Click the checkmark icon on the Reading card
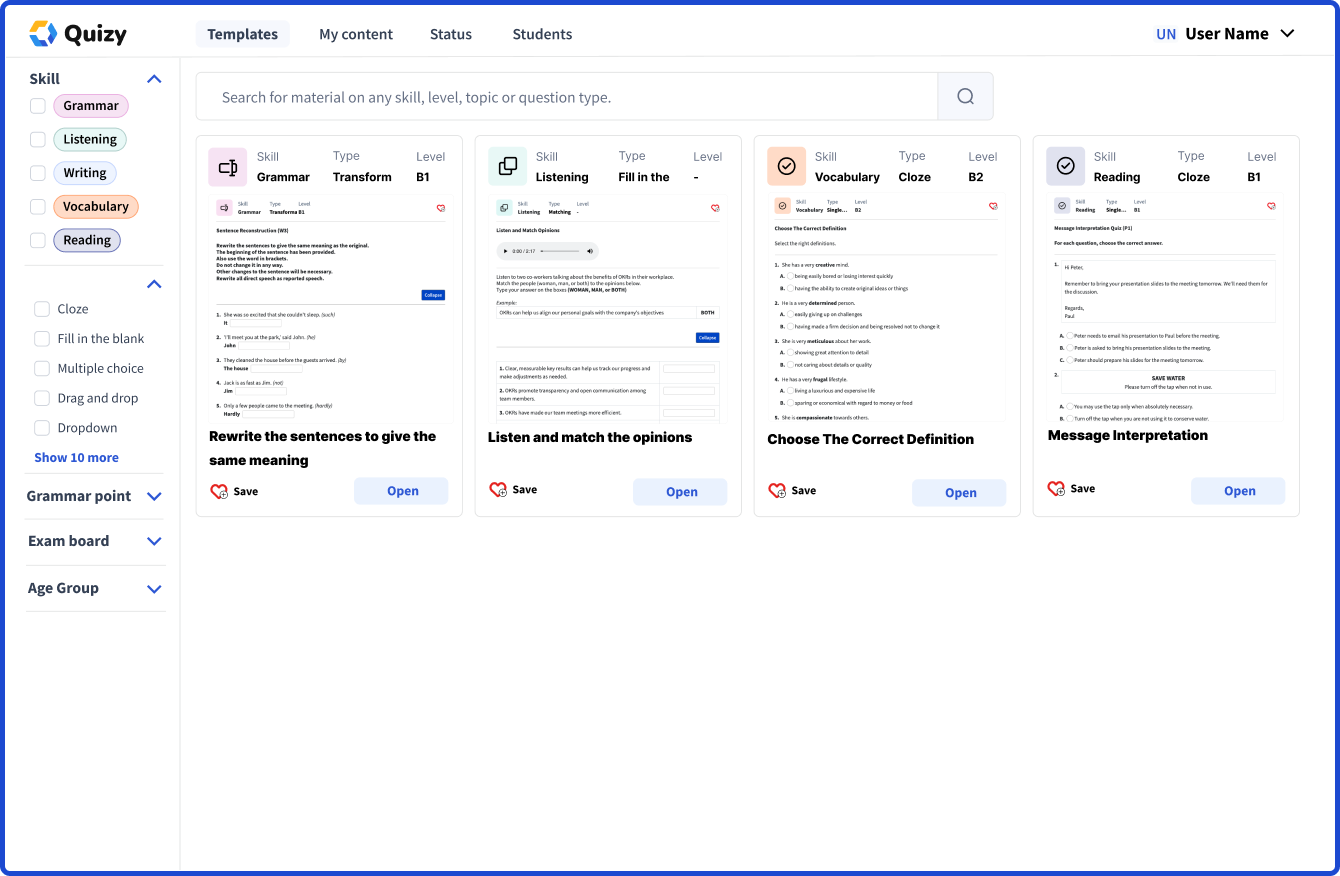 click(x=1065, y=166)
